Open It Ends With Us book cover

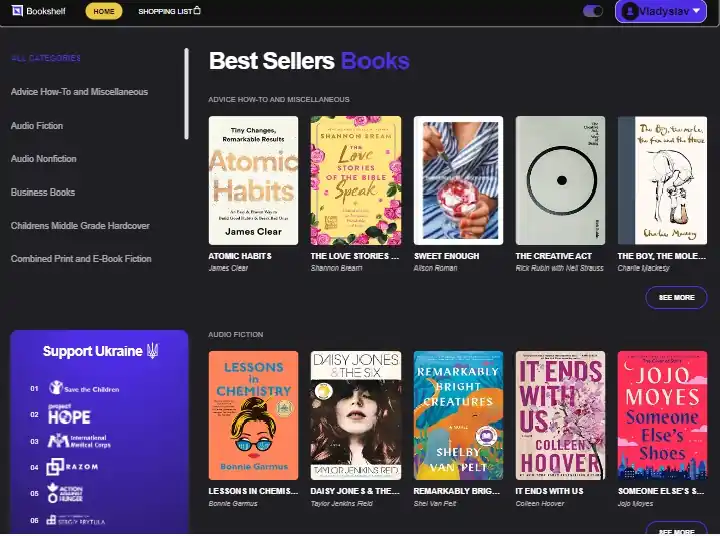(560, 416)
